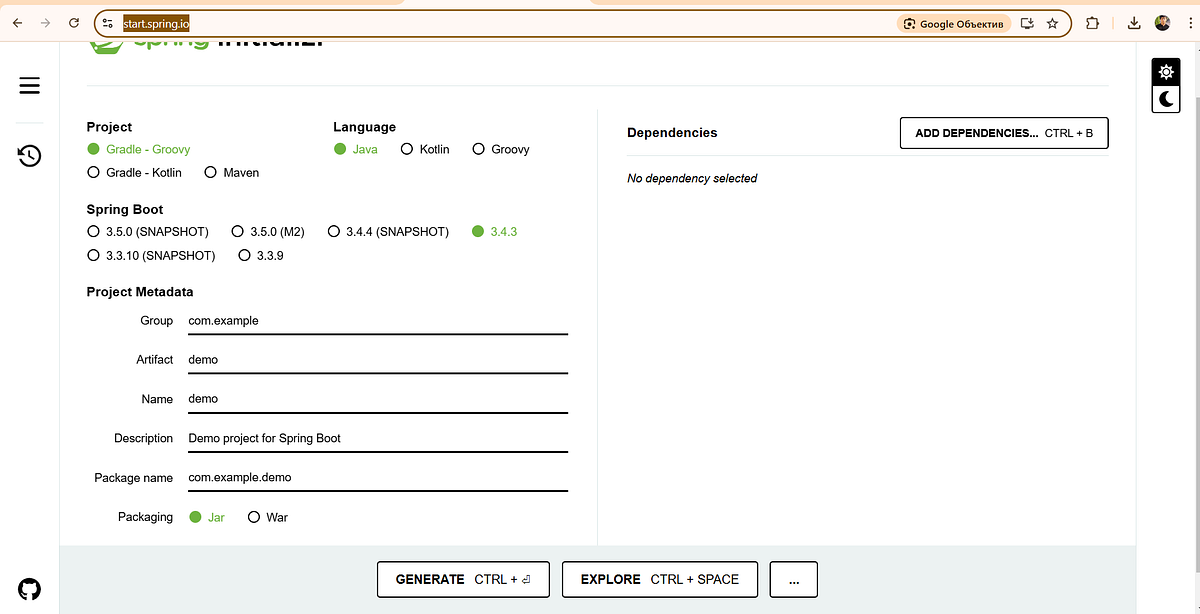
Task: Open Google Lens from the address bar
Action: 952,22
